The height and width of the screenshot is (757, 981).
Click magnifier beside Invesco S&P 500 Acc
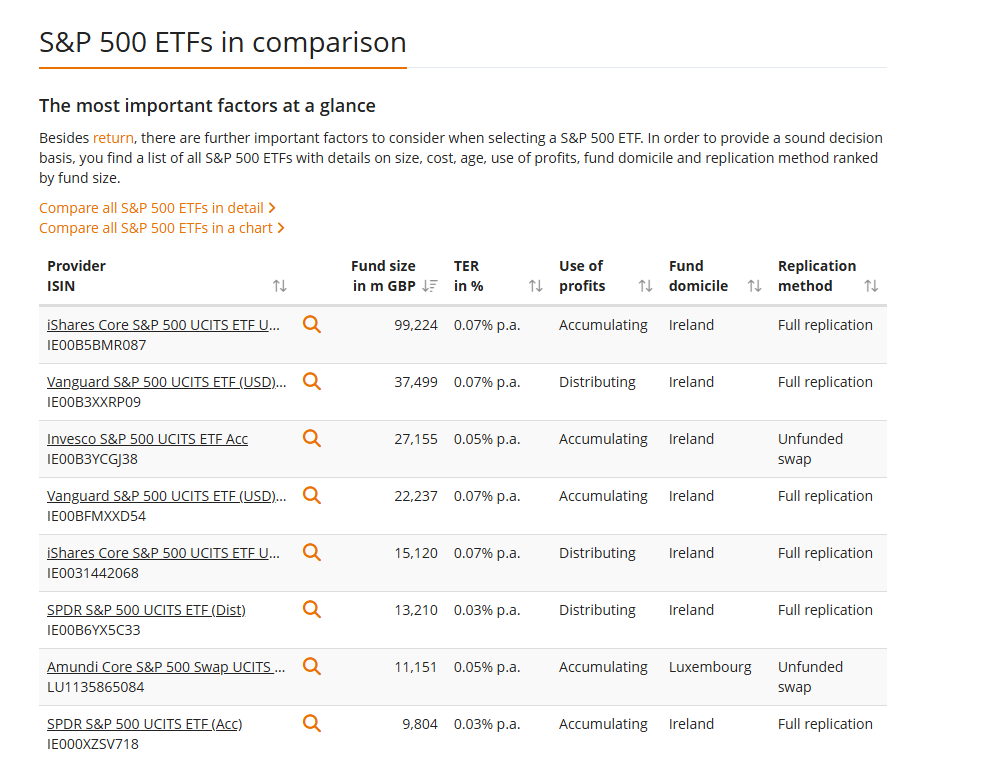pos(312,438)
